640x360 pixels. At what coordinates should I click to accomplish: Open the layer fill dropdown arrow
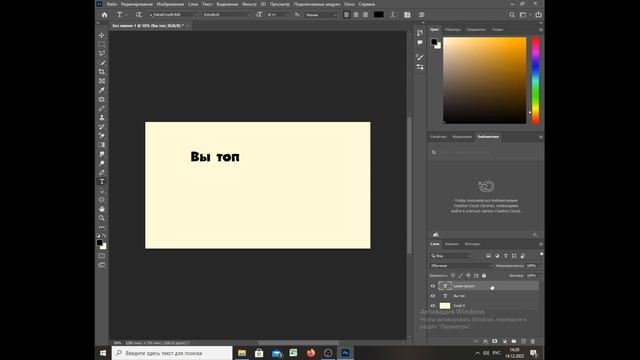540,276
